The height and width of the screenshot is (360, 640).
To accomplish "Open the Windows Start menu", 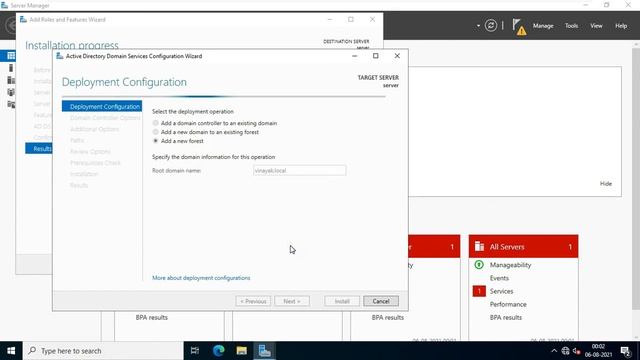I will 11,351.
